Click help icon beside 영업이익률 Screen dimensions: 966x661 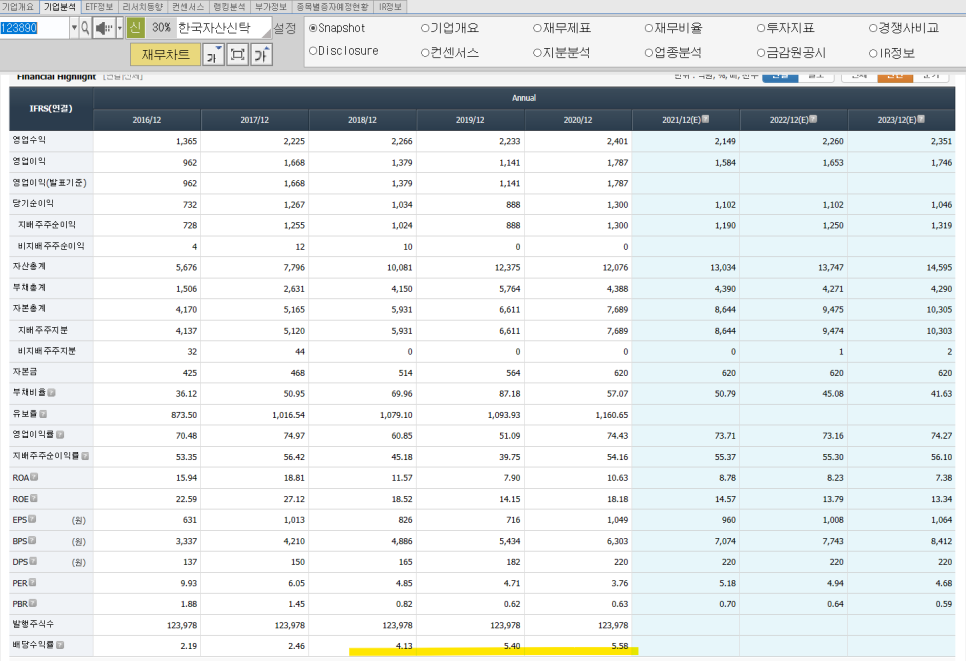[x=60, y=435]
